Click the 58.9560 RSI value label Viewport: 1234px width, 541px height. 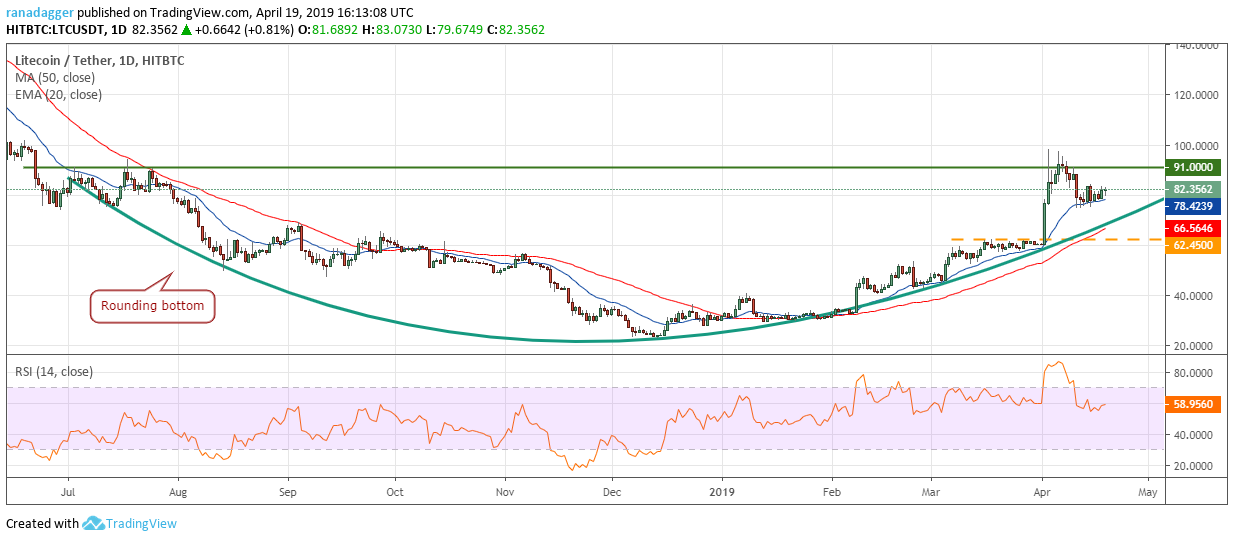[x=1192, y=404]
